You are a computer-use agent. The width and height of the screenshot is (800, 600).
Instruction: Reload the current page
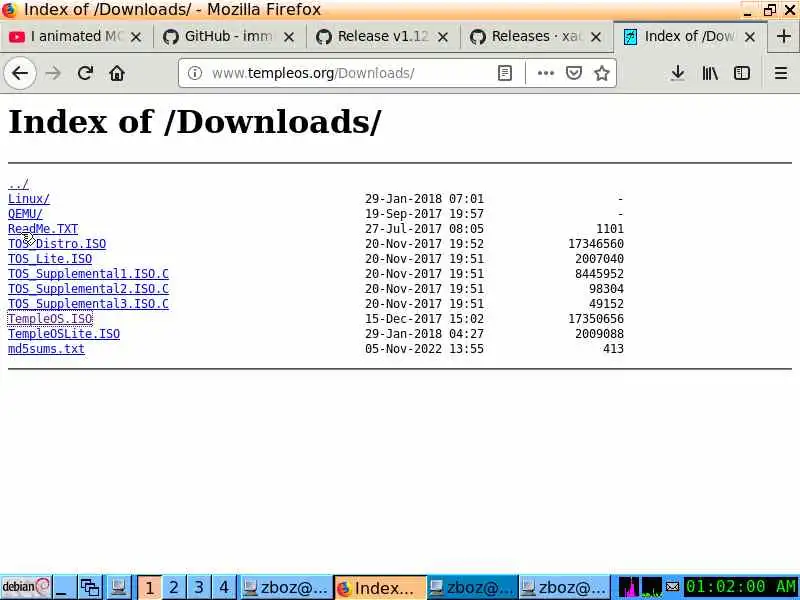tap(85, 73)
